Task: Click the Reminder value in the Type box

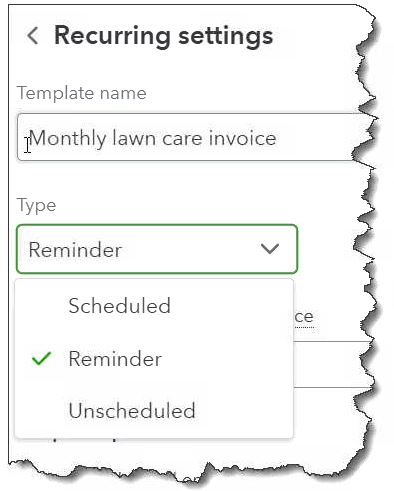Action: click(75, 250)
